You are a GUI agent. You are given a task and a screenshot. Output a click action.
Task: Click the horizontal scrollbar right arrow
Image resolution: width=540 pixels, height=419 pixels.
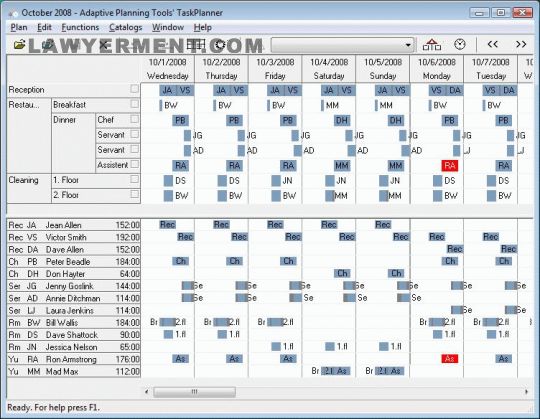coord(526,391)
